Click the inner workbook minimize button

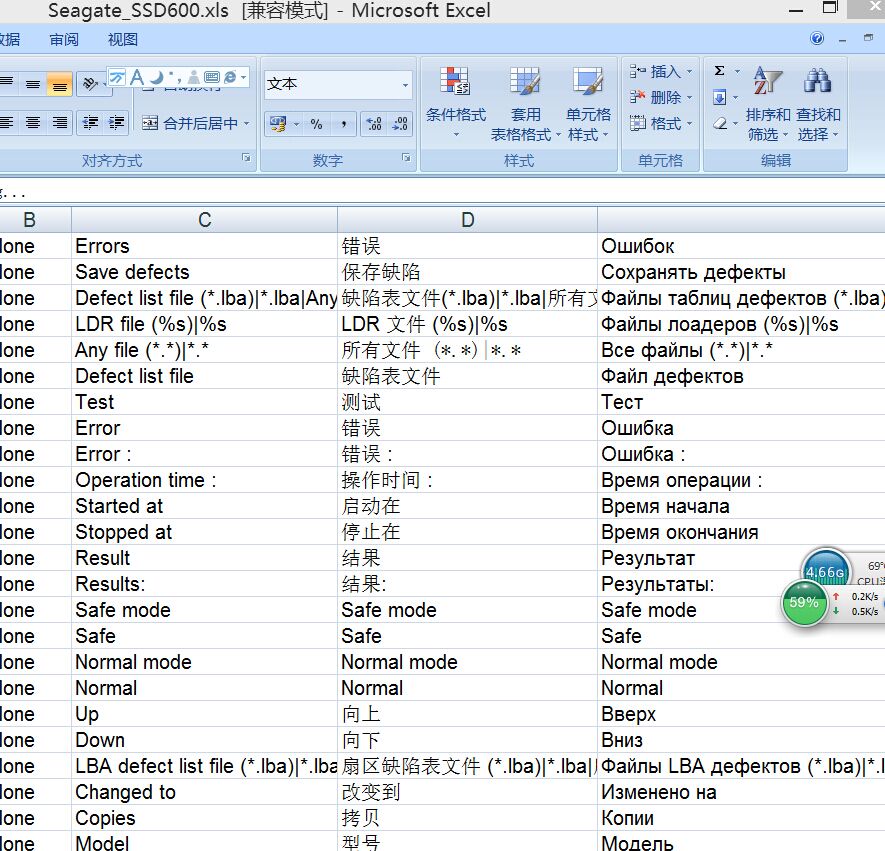pyautogui.click(x=843, y=40)
